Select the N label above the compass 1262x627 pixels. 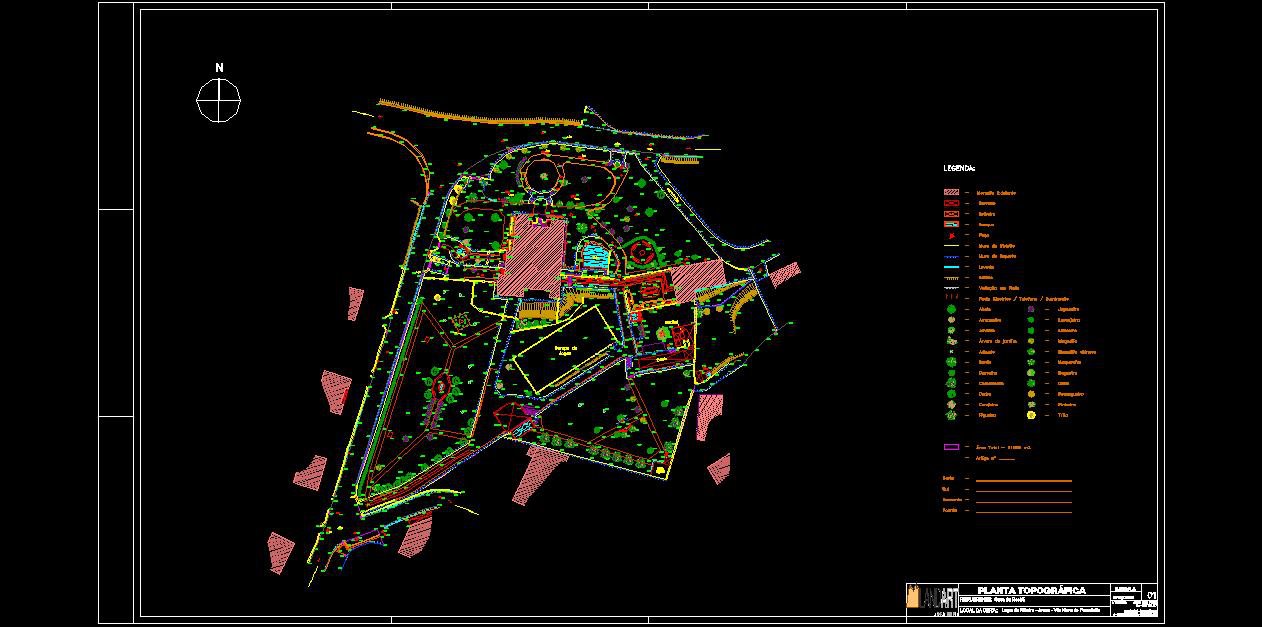click(219, 68)
